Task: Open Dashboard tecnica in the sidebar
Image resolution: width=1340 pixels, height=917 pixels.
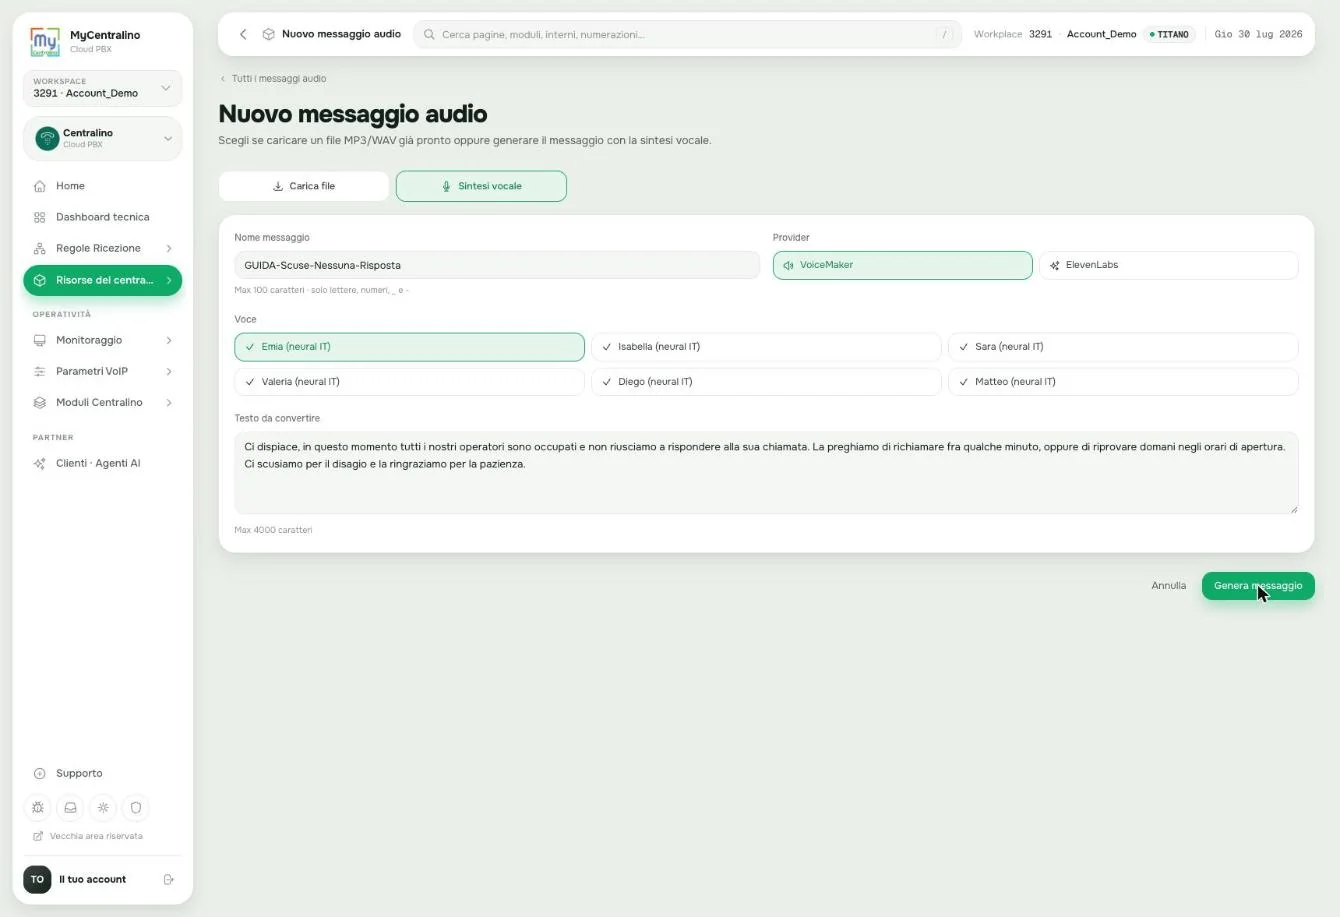Action: click(102, 217)
